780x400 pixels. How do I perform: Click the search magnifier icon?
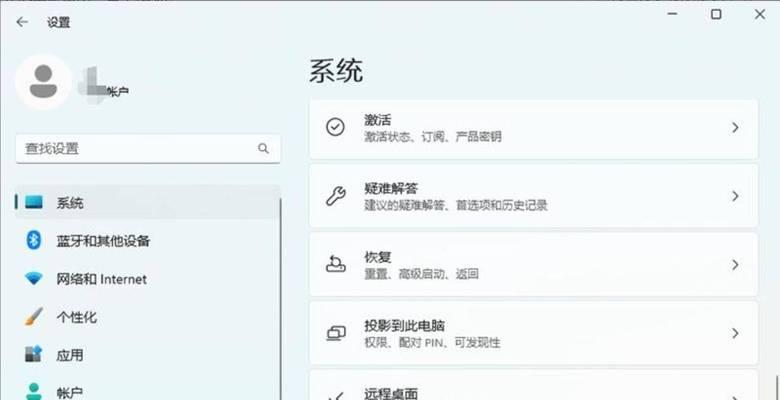point(263,148)
